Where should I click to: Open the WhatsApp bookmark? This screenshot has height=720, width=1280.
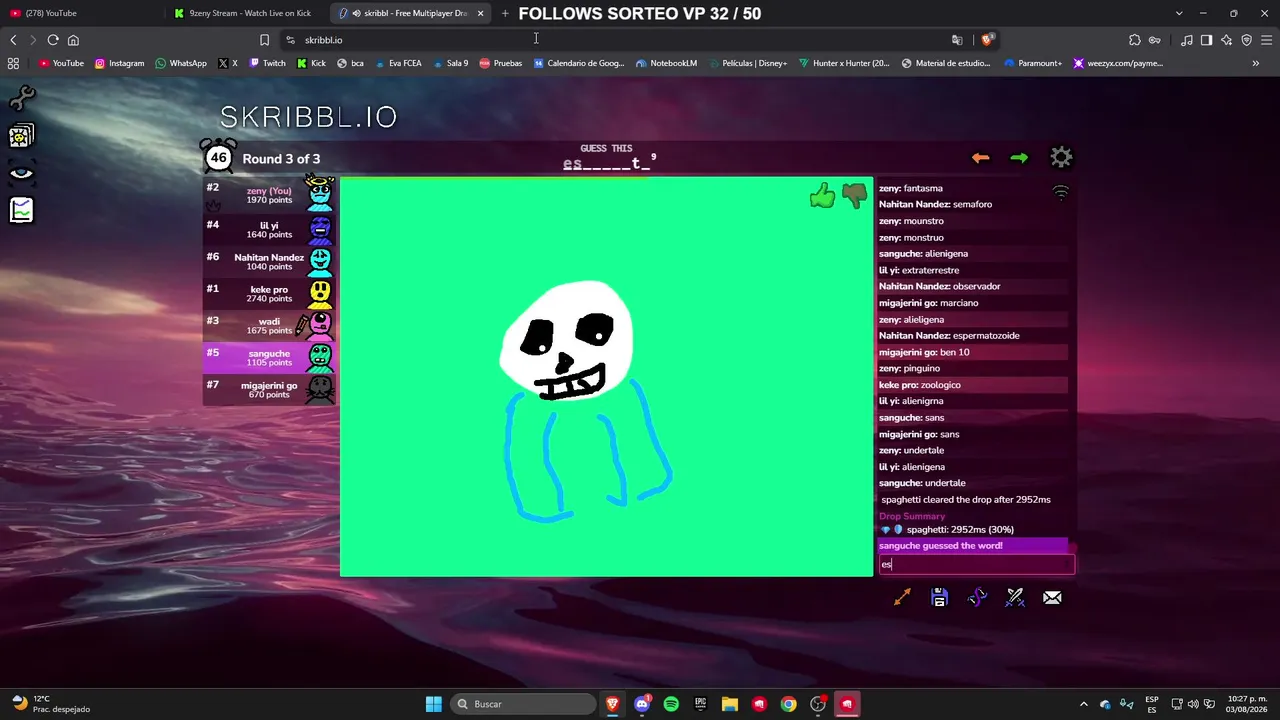[181, 63]
